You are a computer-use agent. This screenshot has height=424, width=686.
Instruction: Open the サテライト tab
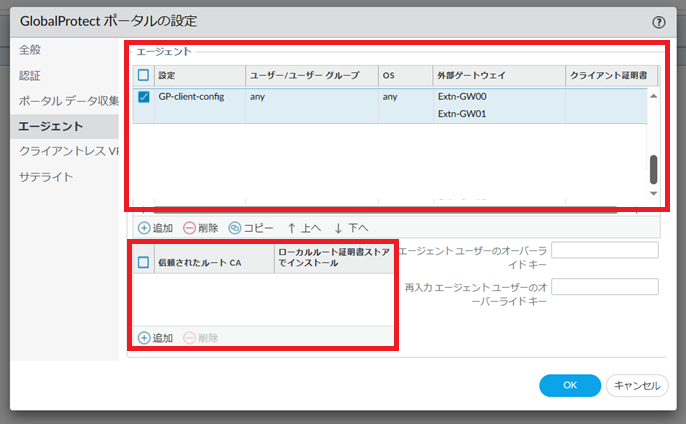coord(46,177)
